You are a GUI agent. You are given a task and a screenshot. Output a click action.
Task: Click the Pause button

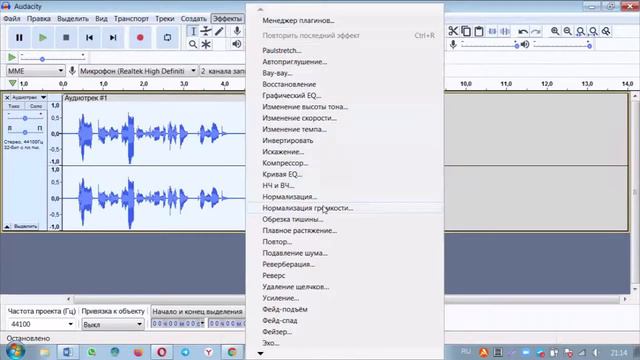pyautogui.click(x=19, y=38)
